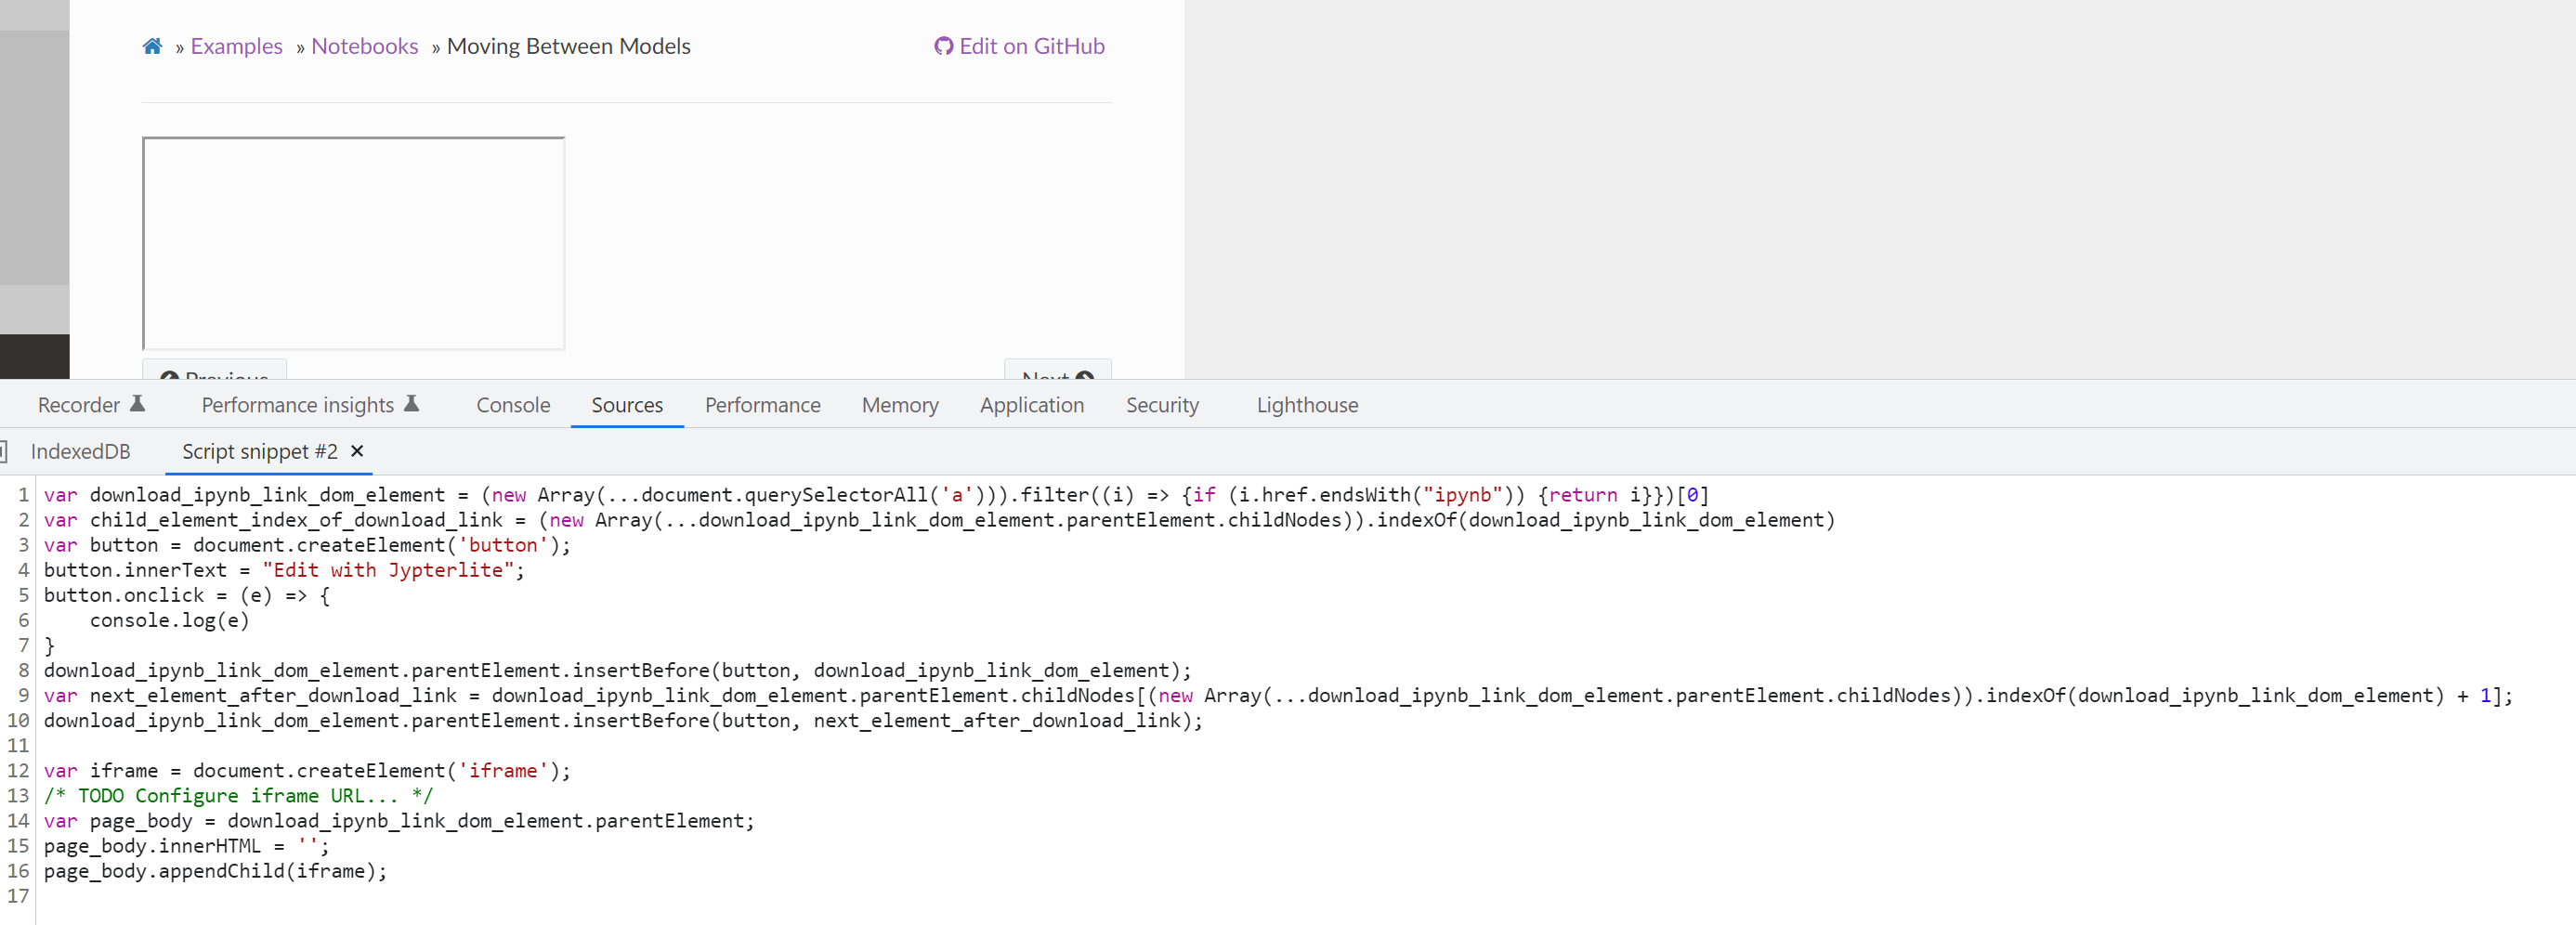Viewport: 2576px width, 925px height.
Task: Click the "Edit with Jypterlite" string in the code
Action: [388, 570]
